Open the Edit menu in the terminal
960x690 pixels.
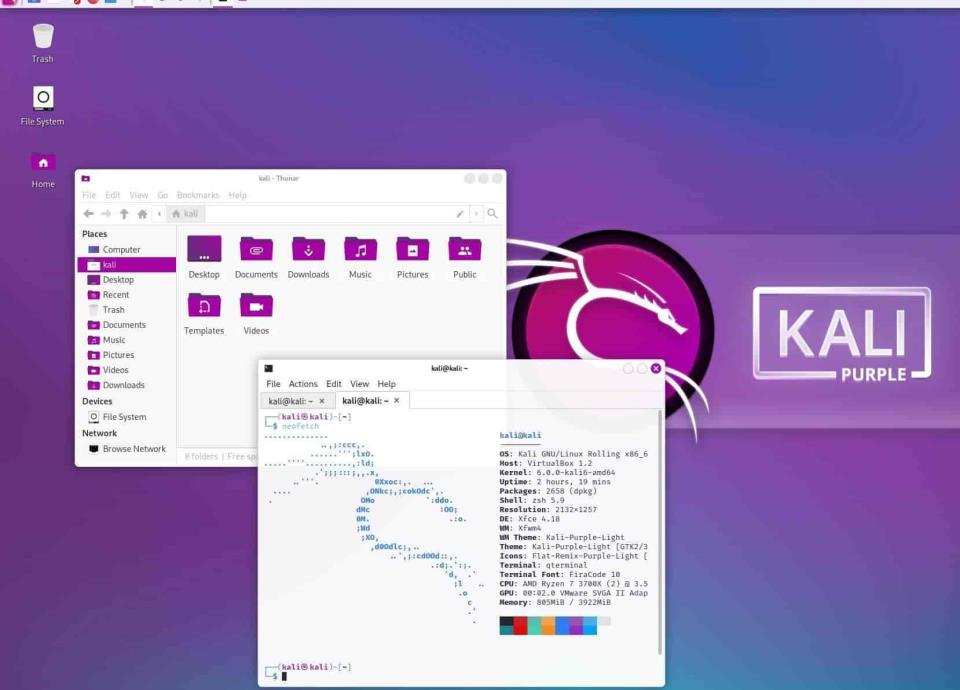334,384
